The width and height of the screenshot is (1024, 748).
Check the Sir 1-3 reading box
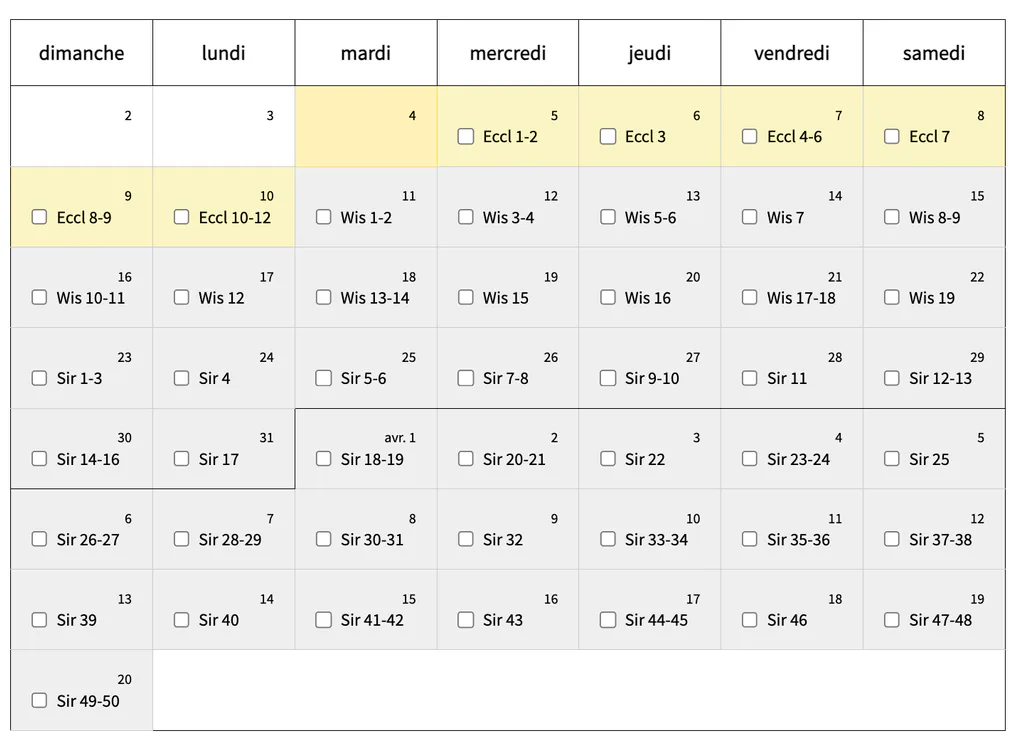pyautogui.click(x=39, y=378)
